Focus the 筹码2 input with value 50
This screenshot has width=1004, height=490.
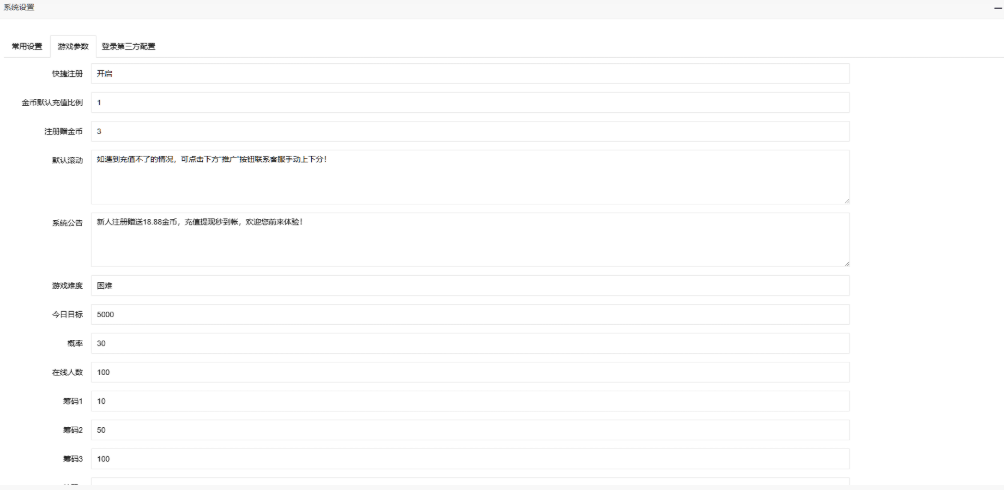click(x=470, y=430)
